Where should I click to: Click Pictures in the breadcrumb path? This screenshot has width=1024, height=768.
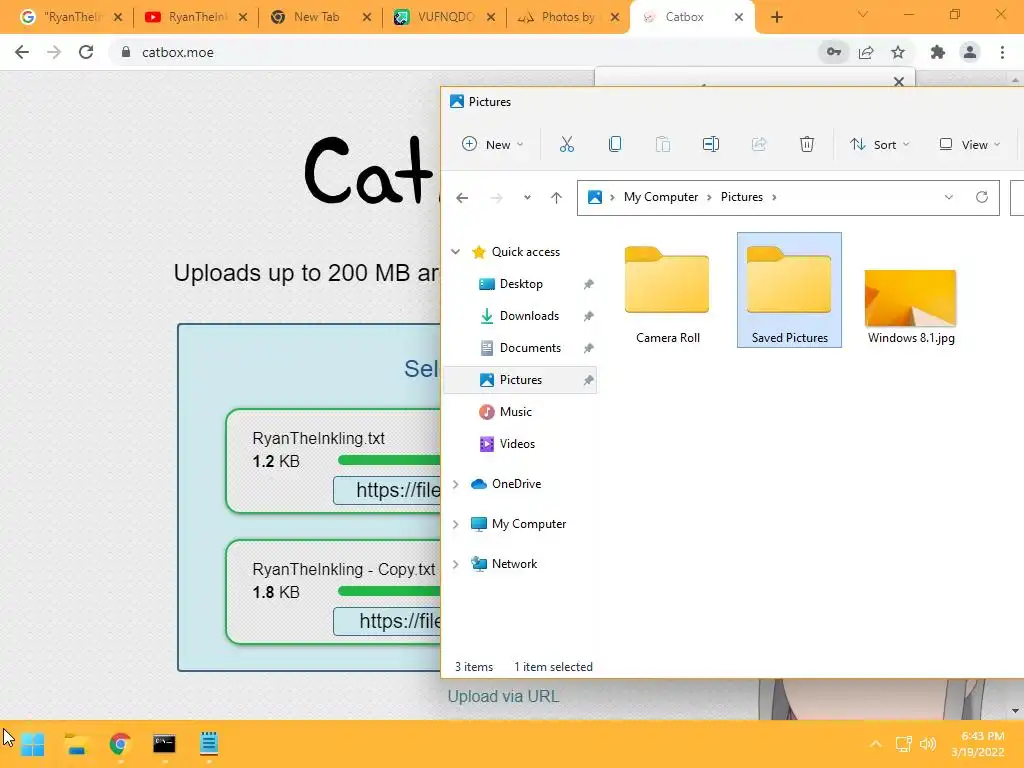point(742,197)
